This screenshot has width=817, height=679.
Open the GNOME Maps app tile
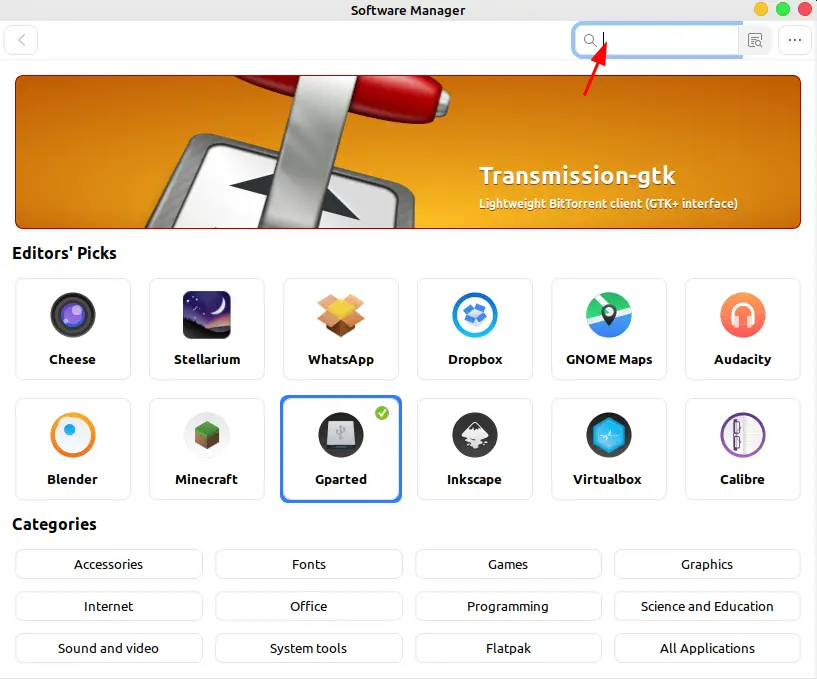[x=609, y=329]
